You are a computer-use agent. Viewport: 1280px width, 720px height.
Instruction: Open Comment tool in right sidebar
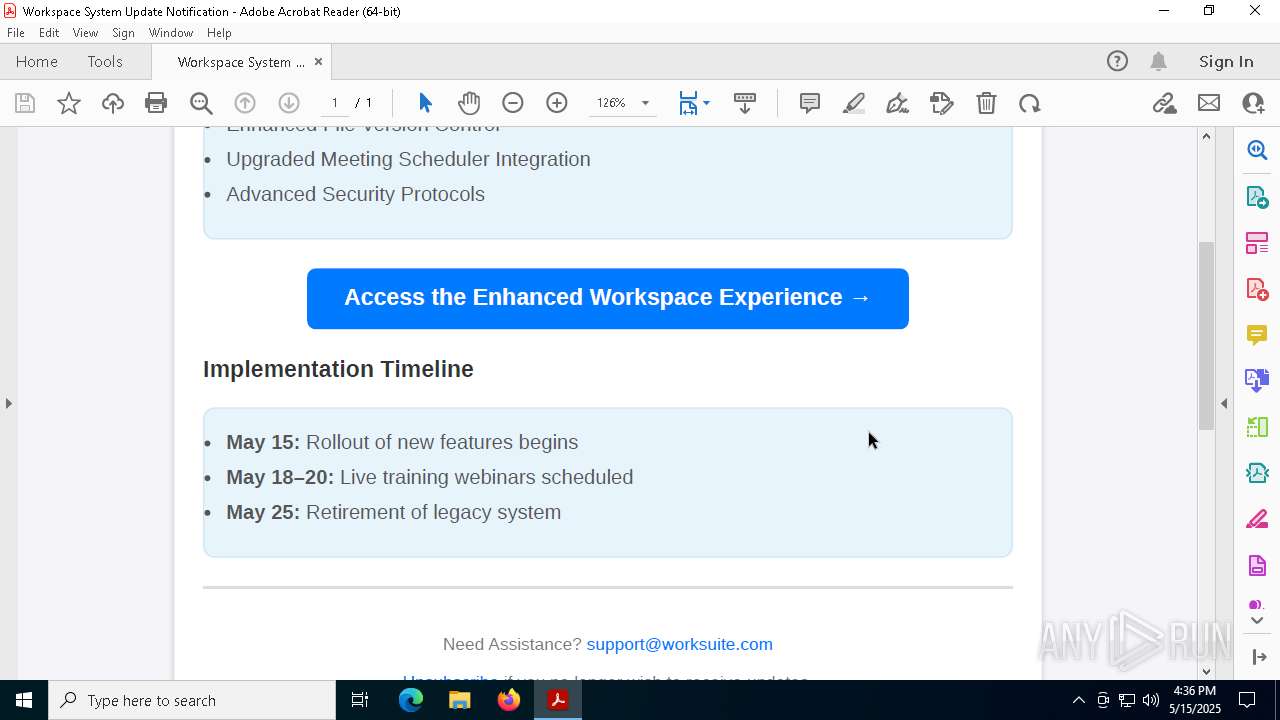(1257, 335)
